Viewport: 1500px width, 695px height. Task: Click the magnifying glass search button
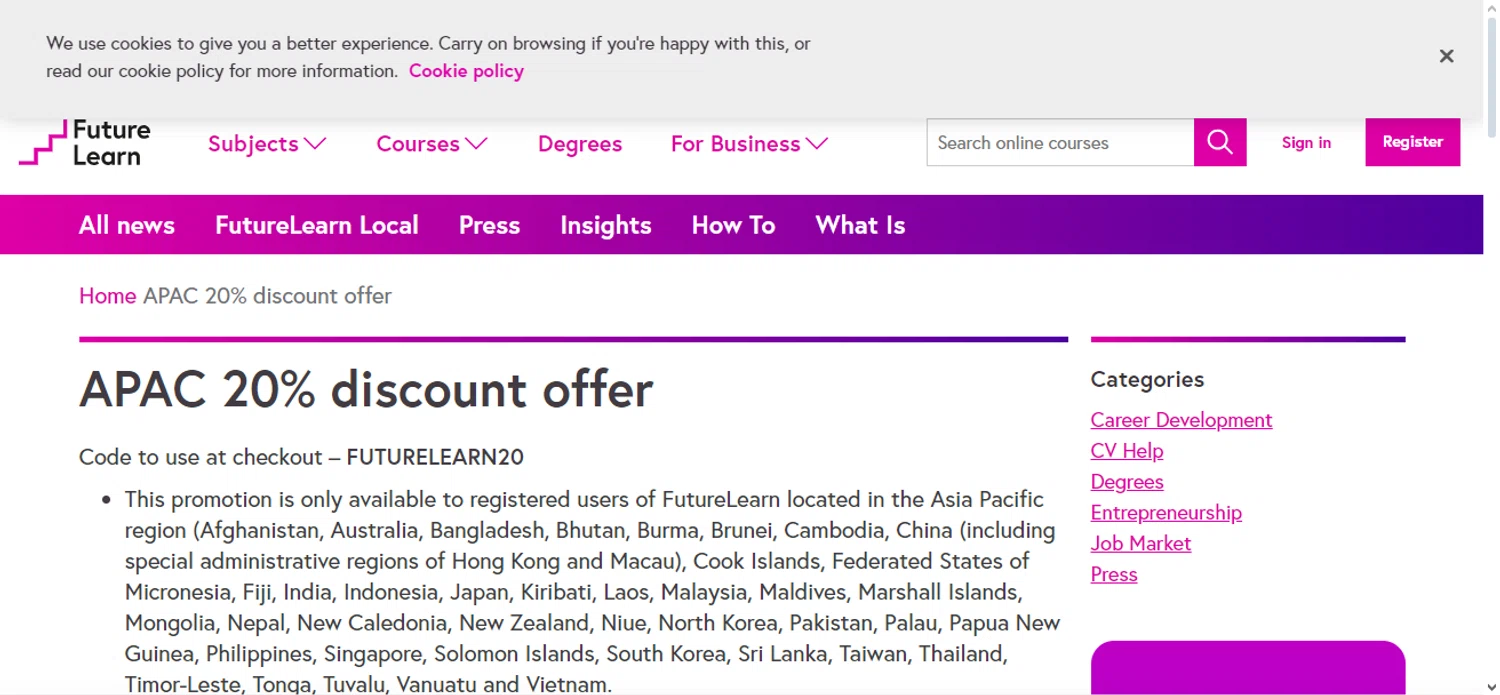point(1220,142)
